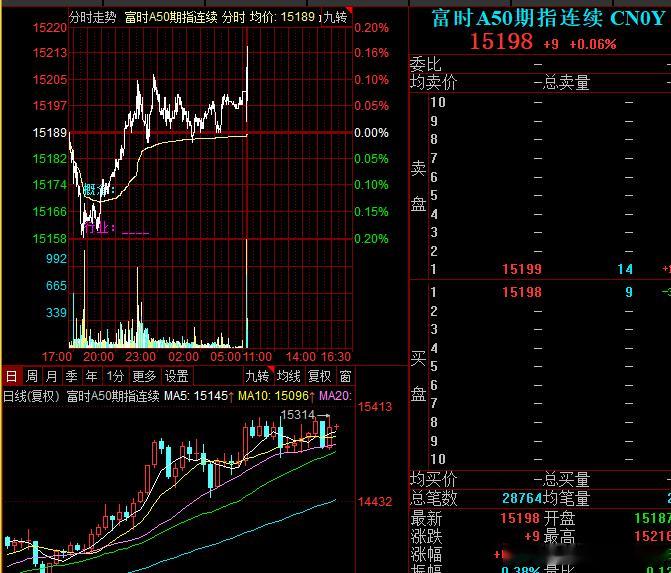Viewport: 671px width, 573px height.
Task: Switch to 月 monthly period tab
Action: (x=52, y=376)
